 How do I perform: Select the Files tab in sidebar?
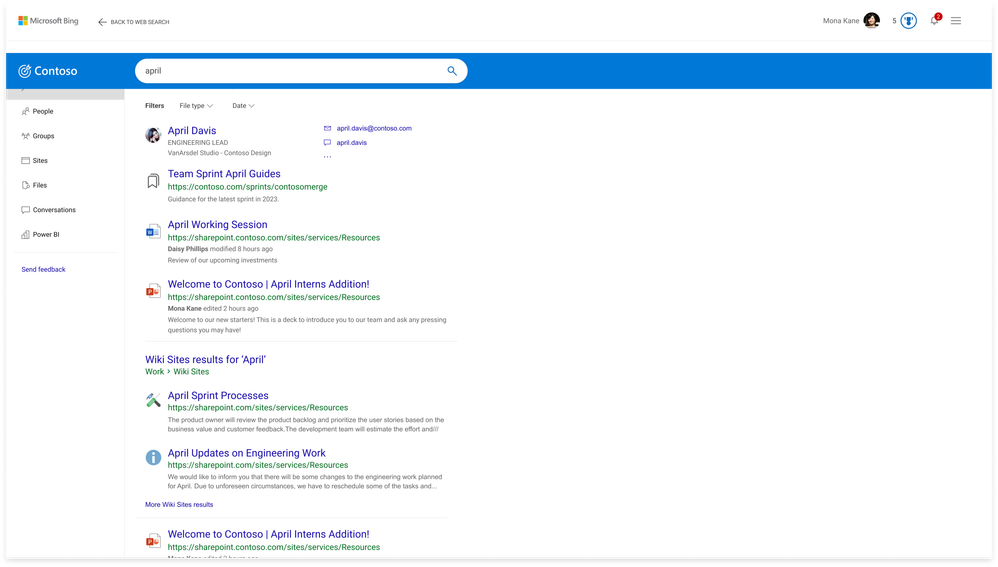click(34, 185)
